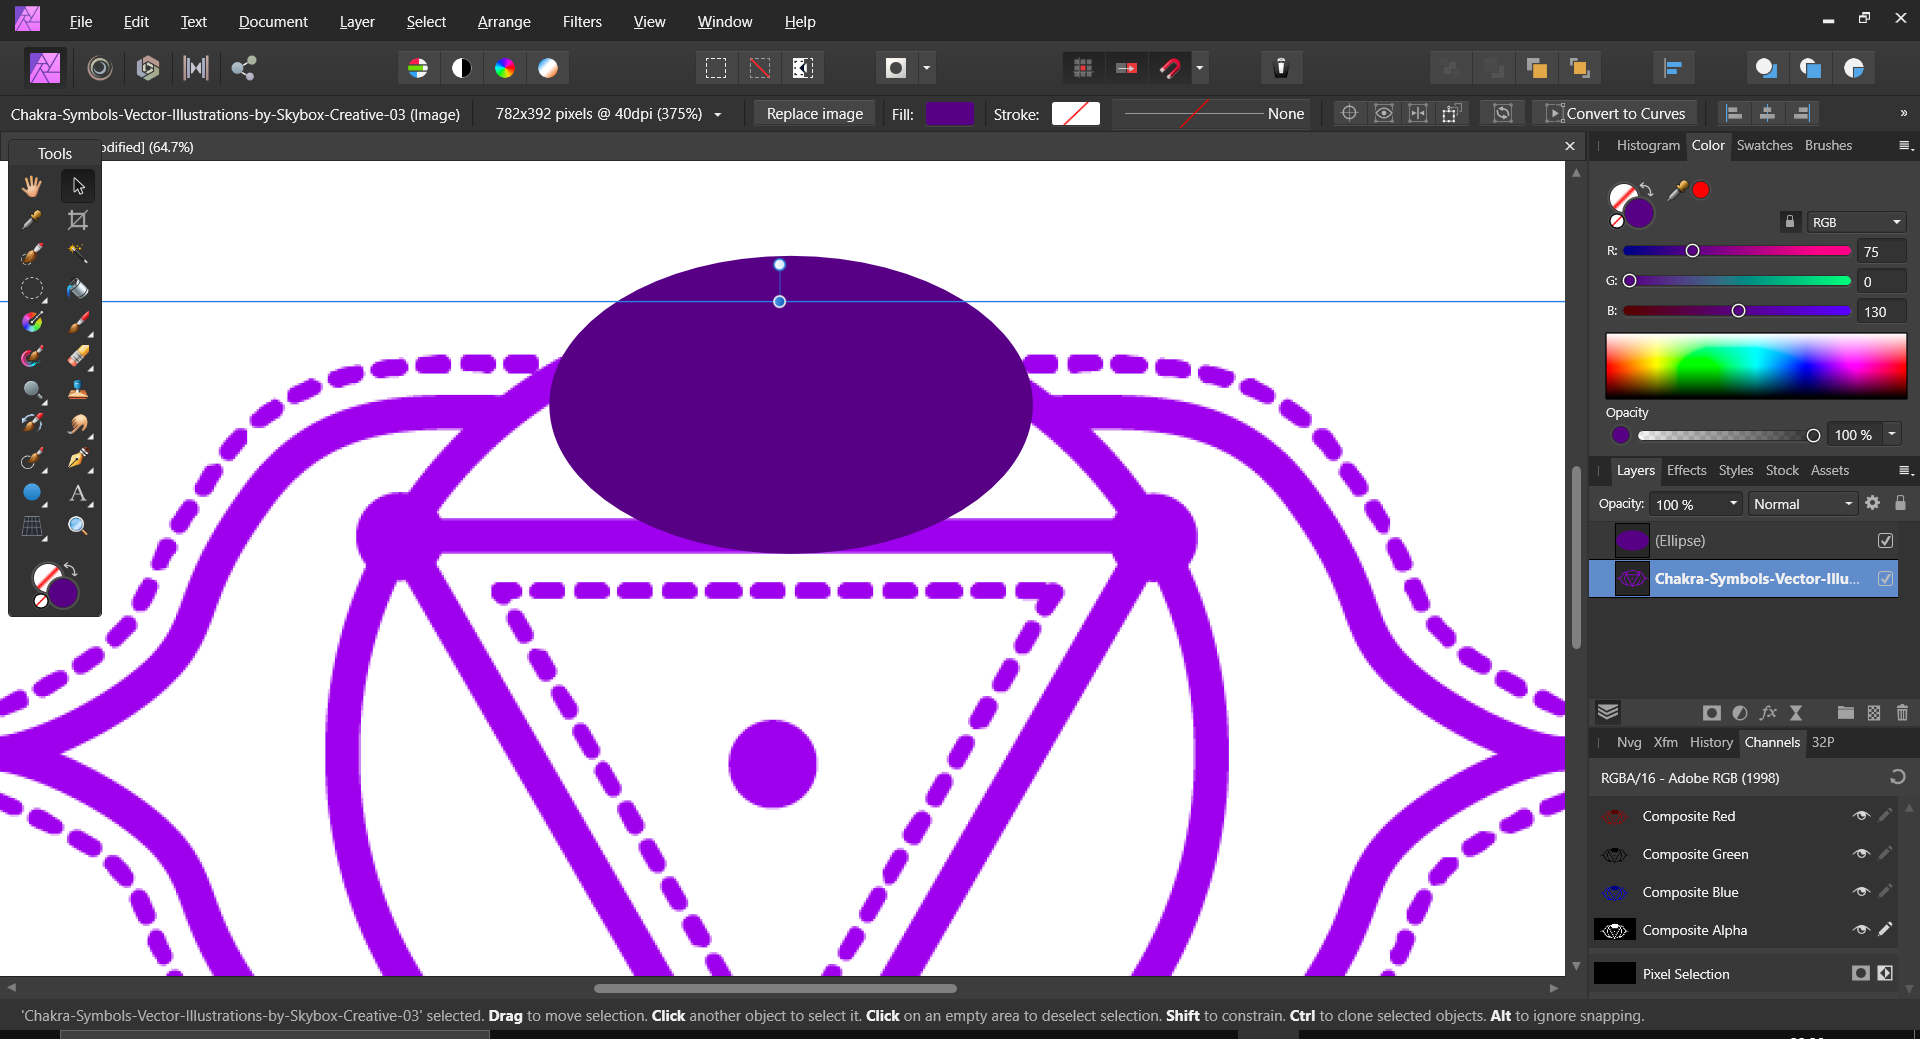
Task: Hide the Composite Green channel
Action: pos(1861,854)
